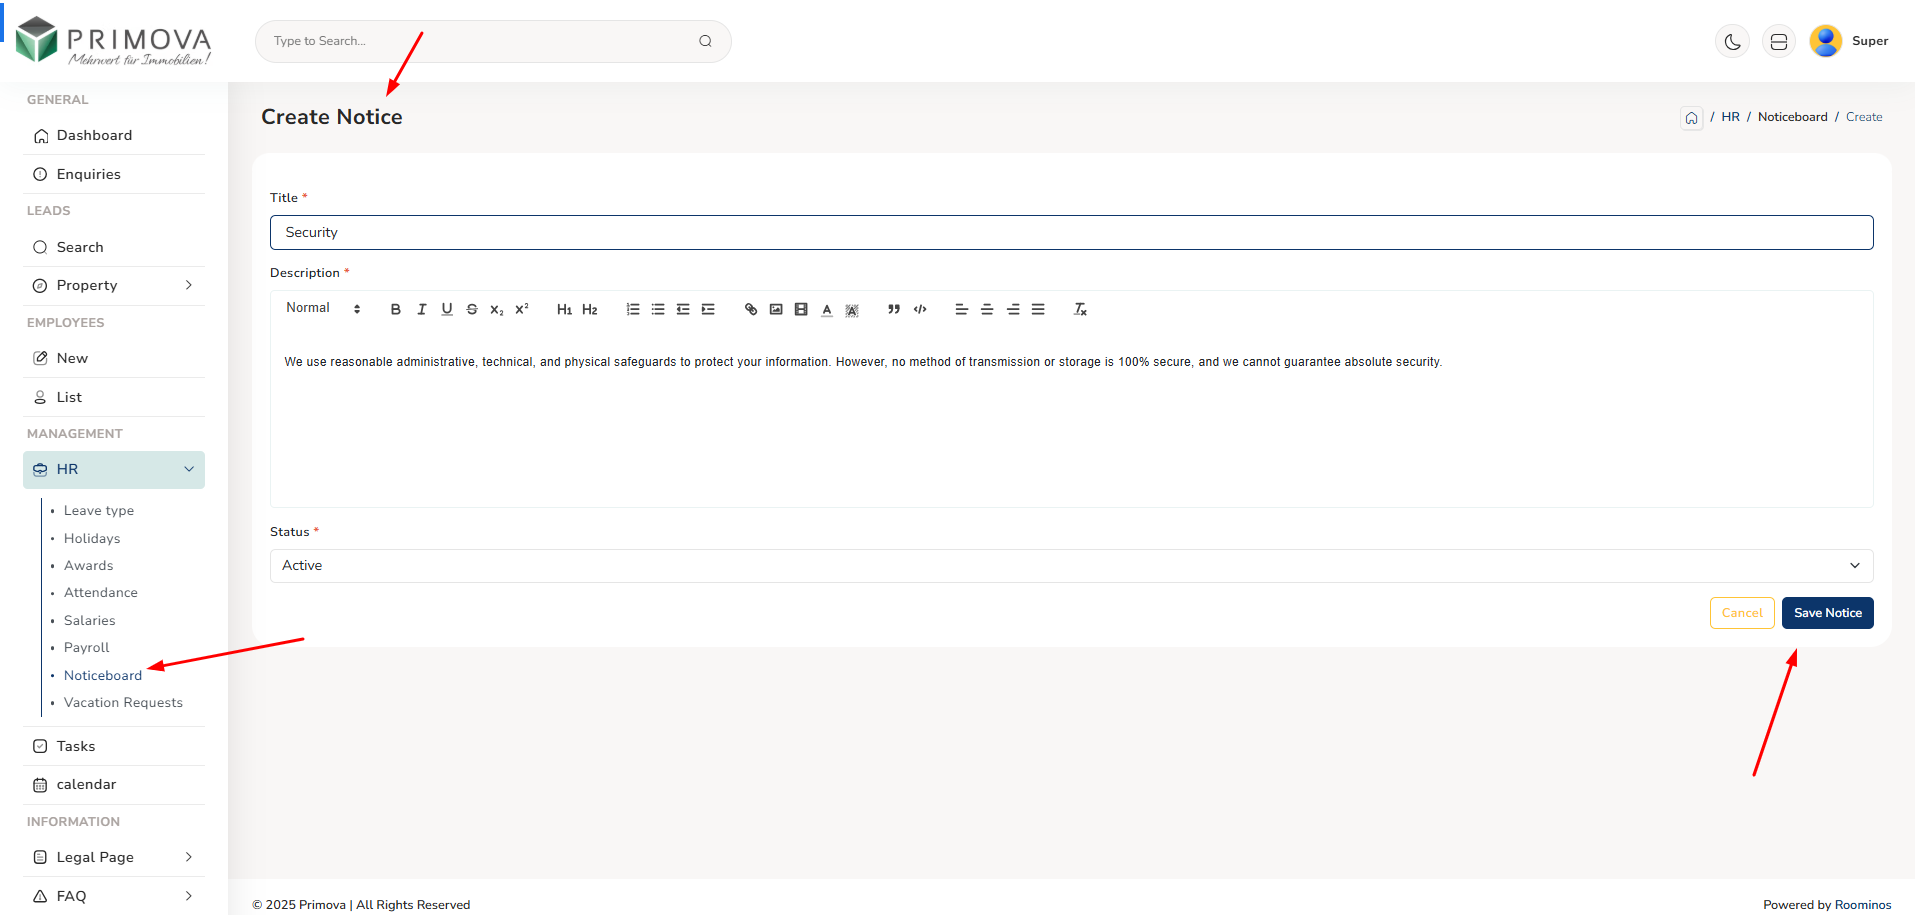Open the Status dropdown showing Active

[1071, 566]
